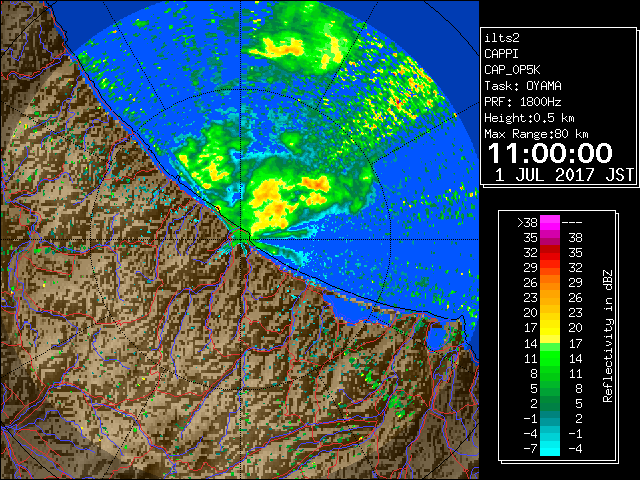The height and width of the screenshot is (480, 640).
Task: Pick the cyan -7 to -4 dBZ legend swatch
Action: pos(550,449)
